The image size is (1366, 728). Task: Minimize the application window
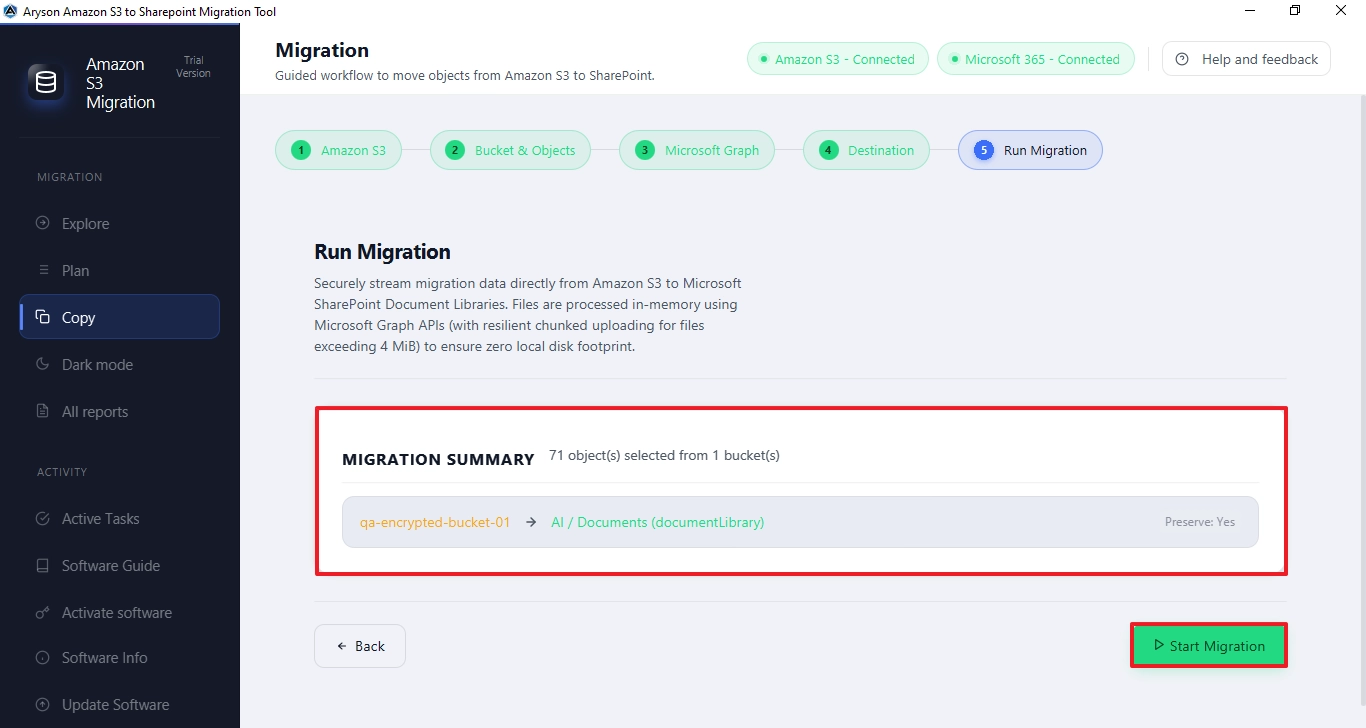point(1250,11)
